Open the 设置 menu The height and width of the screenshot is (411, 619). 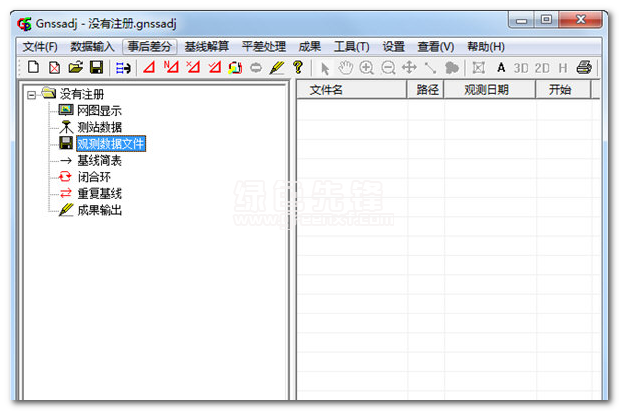(x=394, y=47)
